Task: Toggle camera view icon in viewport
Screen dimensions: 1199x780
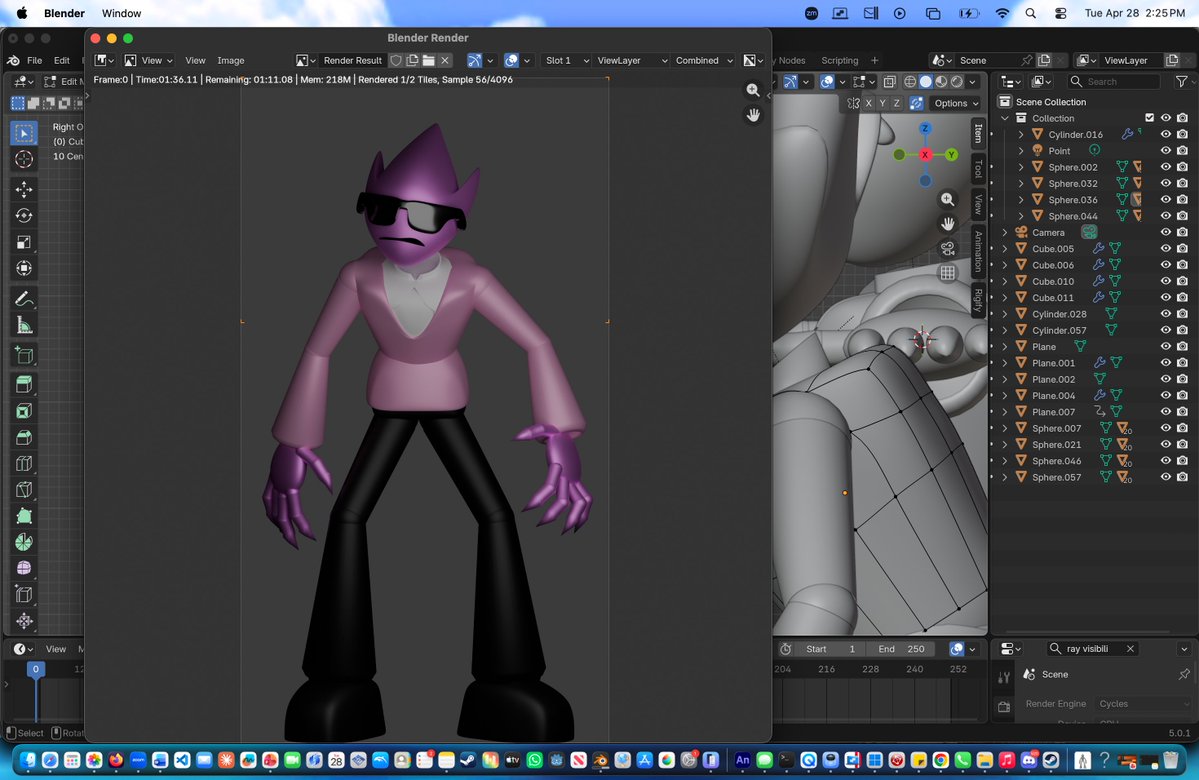Action: point(947,249)
